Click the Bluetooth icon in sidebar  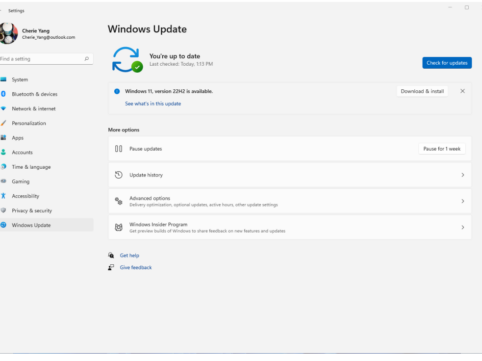[x=3, y=94]
